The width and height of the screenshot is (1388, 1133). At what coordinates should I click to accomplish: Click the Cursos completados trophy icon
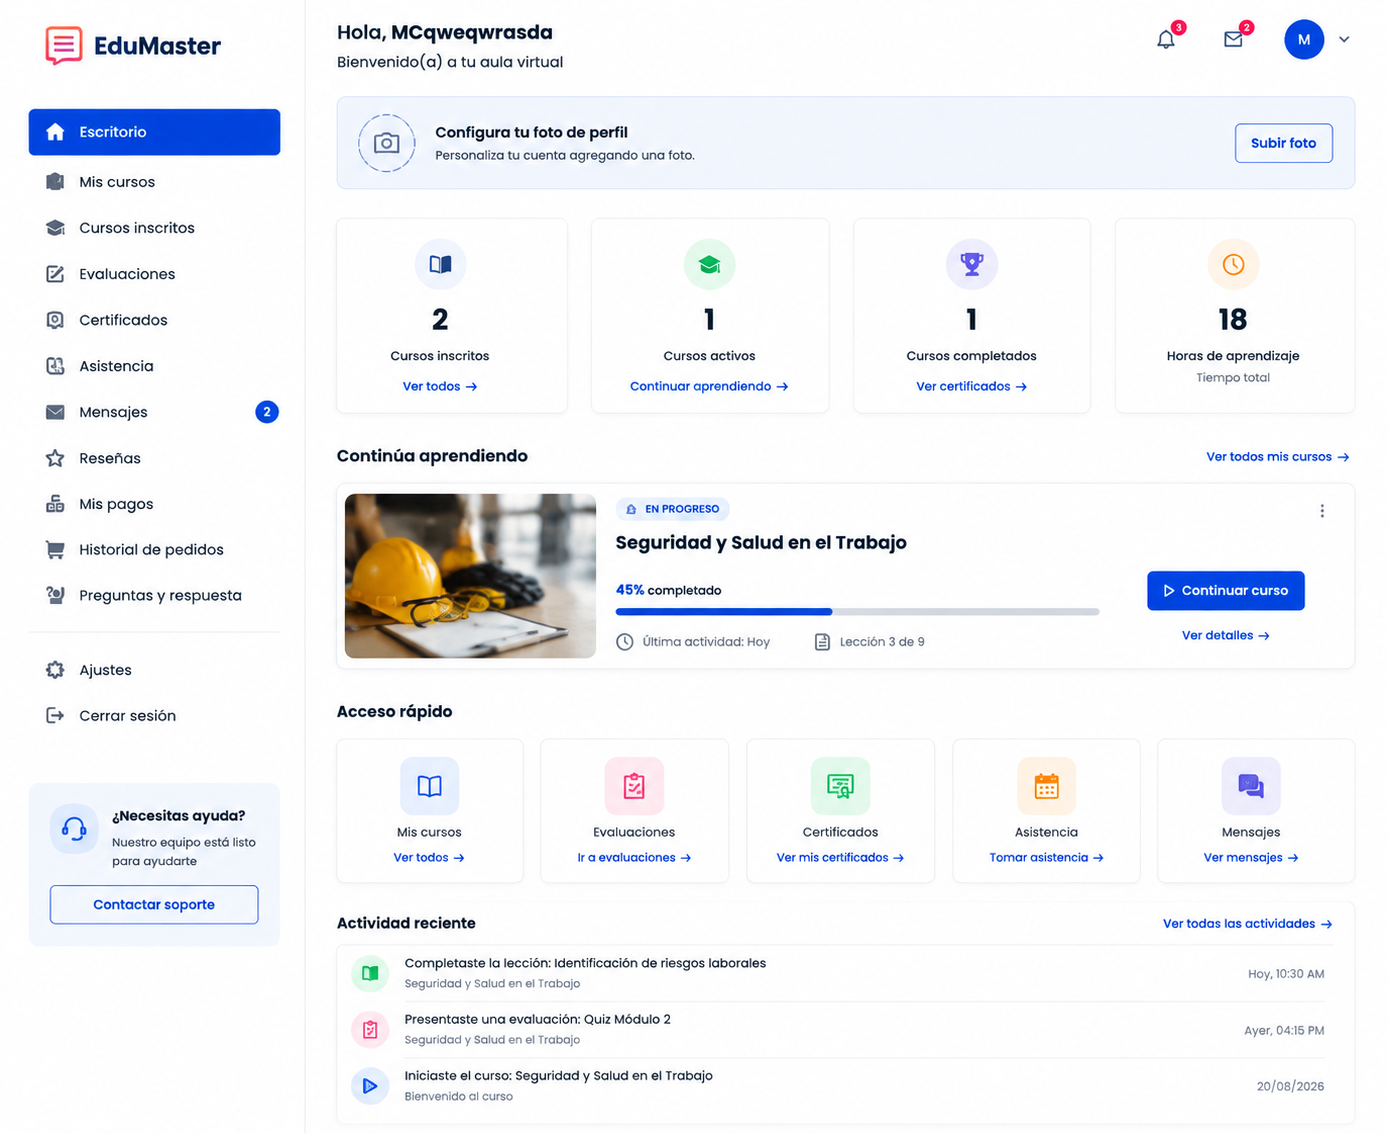tap(971, 264)
